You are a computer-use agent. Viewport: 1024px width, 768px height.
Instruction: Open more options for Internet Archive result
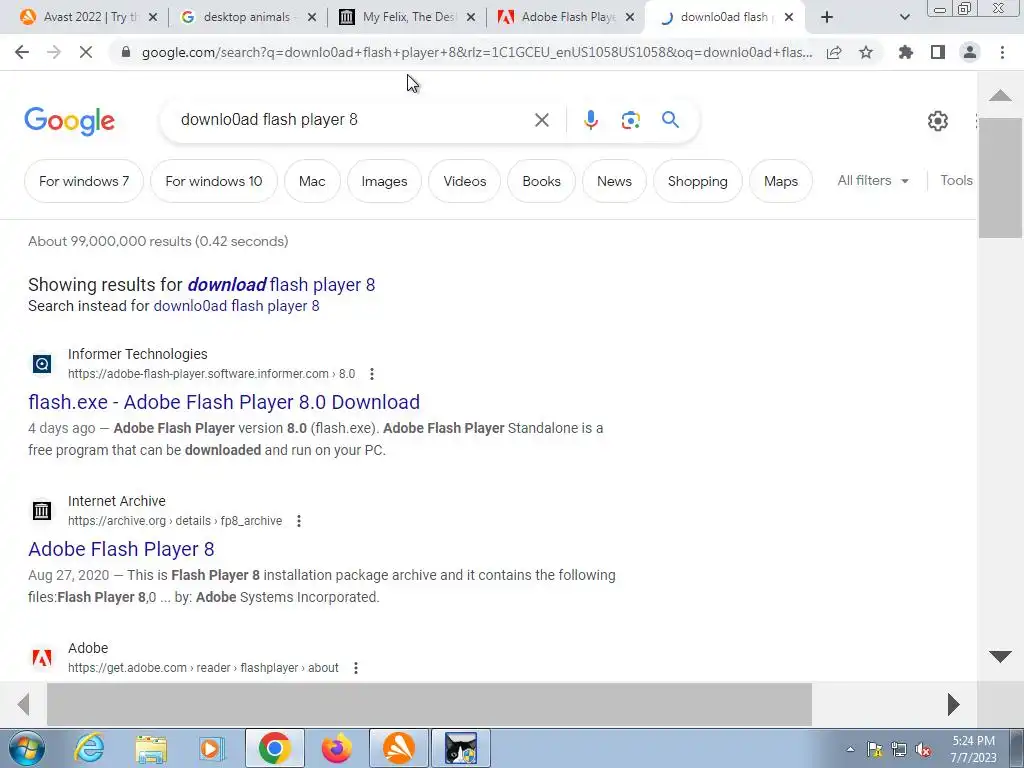pos(298,521)
